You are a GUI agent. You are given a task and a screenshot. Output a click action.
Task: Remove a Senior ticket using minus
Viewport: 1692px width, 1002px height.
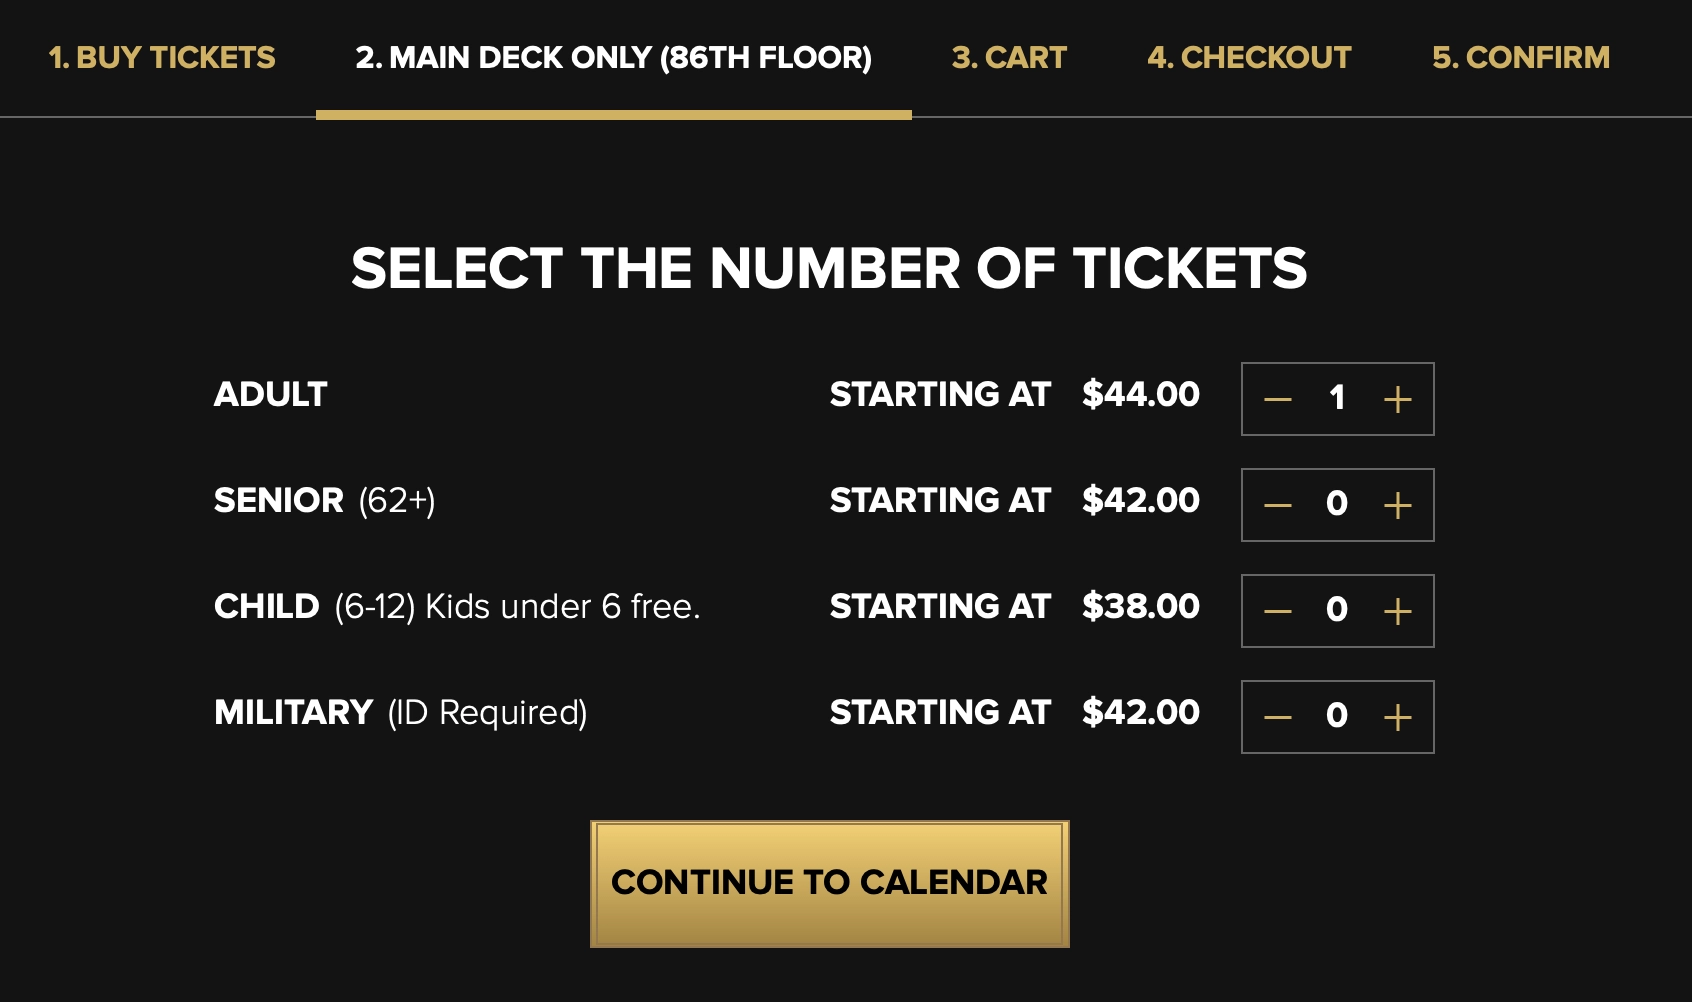tap(1278, 506)
